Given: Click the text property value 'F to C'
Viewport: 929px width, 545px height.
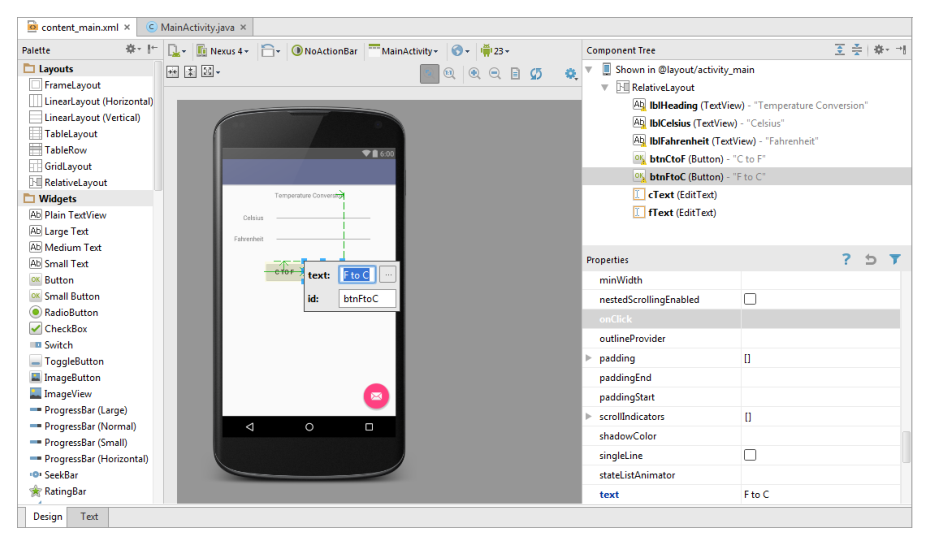Looking at the screenshot, I should click(x=821, y=494).
